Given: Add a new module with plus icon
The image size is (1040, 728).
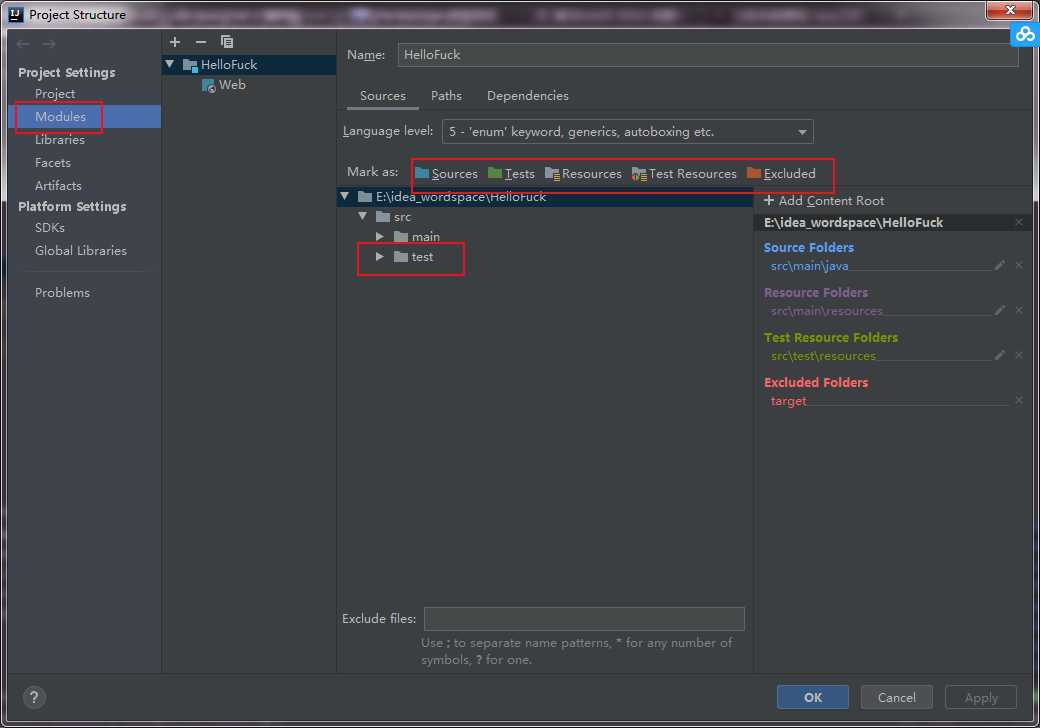Looking at the screenshot, I should click(175, 42).
